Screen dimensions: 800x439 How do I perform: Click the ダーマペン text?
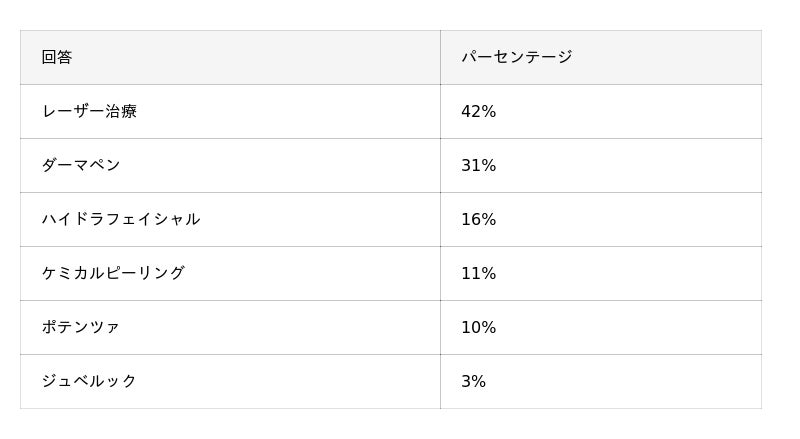81,165
